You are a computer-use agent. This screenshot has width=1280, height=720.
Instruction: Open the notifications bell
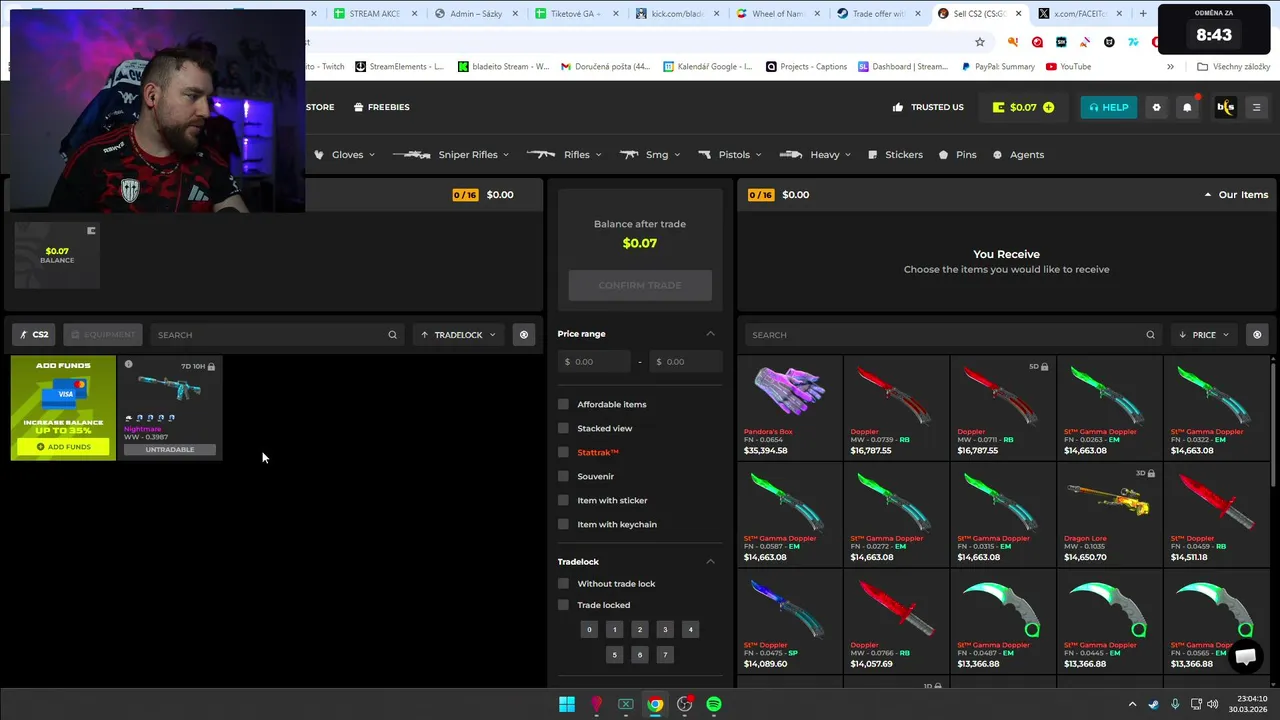(x=1188, y=107)
